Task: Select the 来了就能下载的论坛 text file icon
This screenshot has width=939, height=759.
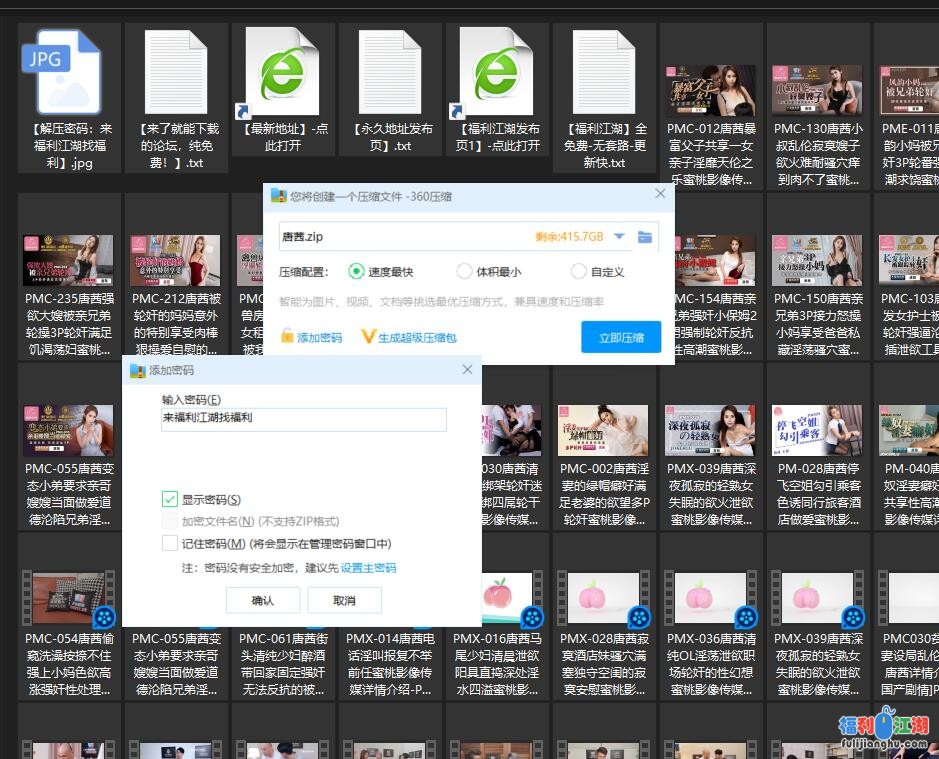Action: pyautogui.click(x=175, y=71)
